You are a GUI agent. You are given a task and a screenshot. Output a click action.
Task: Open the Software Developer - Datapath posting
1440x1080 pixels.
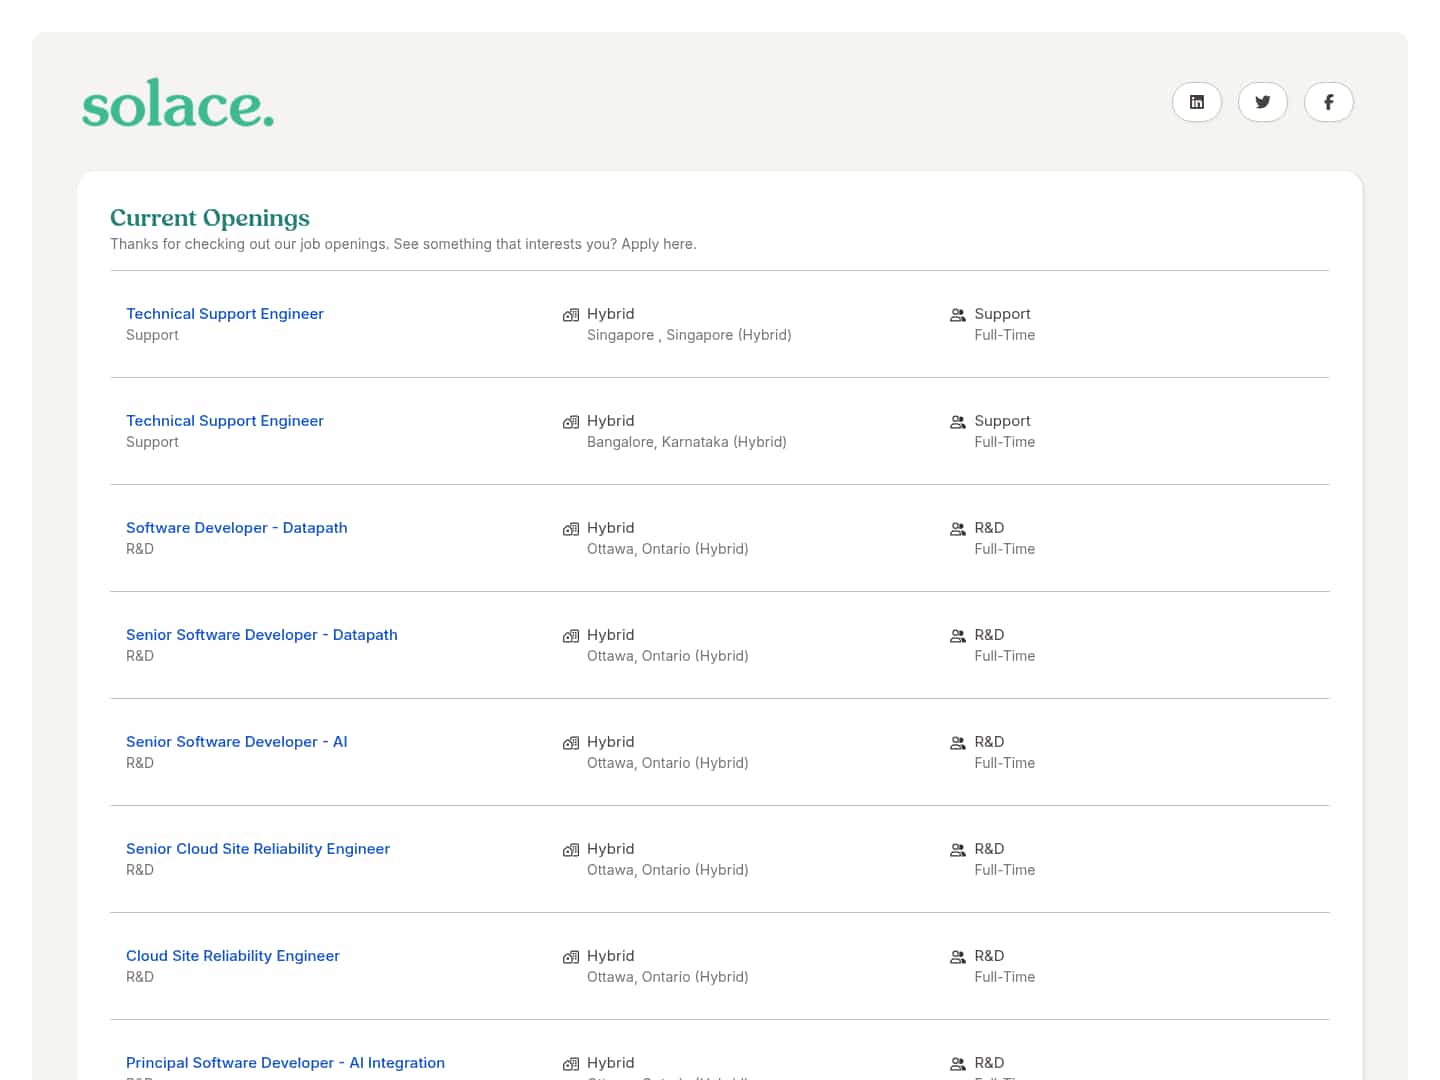pos(237,528)
